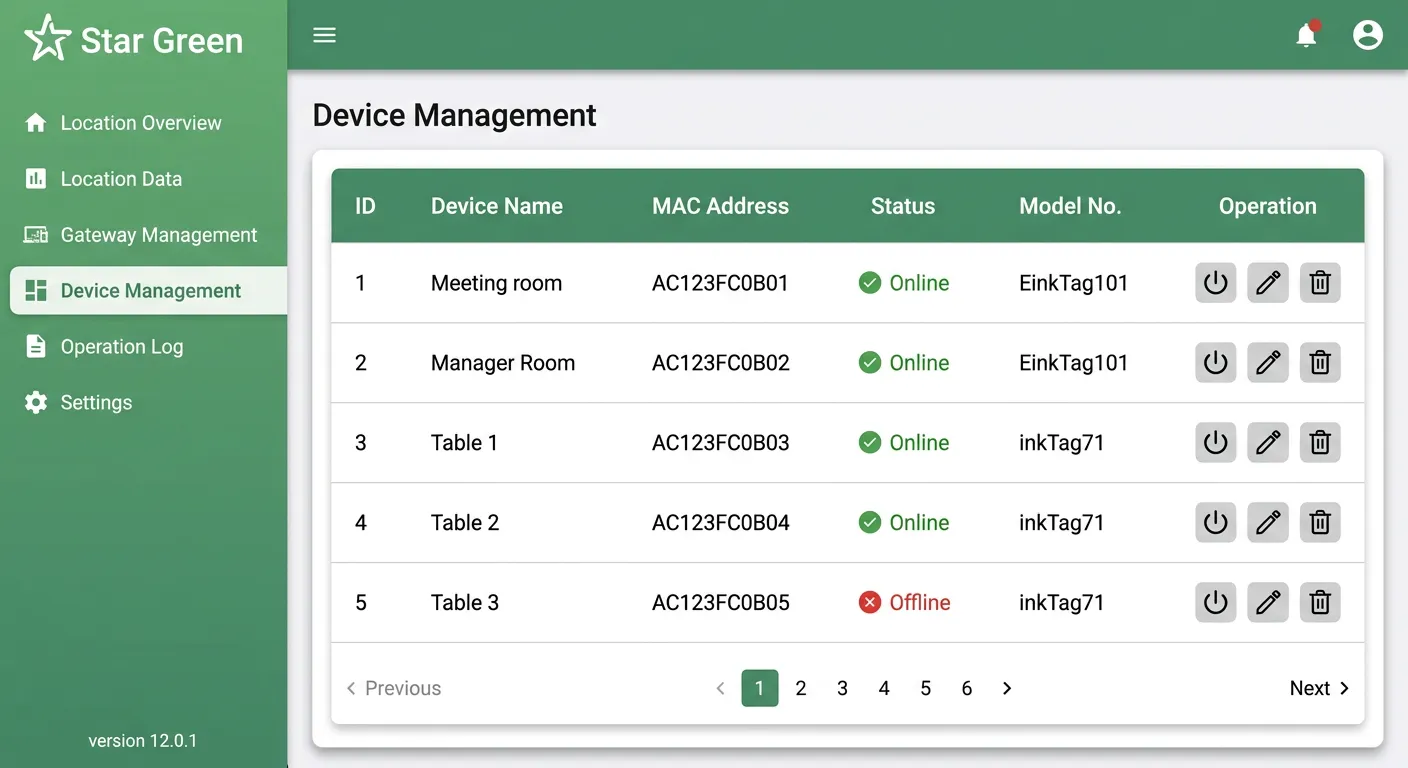Image resolution: width=1408 pixels, height=768 pixels.
Task: Select page 1 in pagination
Action: (x=760, y=688)
